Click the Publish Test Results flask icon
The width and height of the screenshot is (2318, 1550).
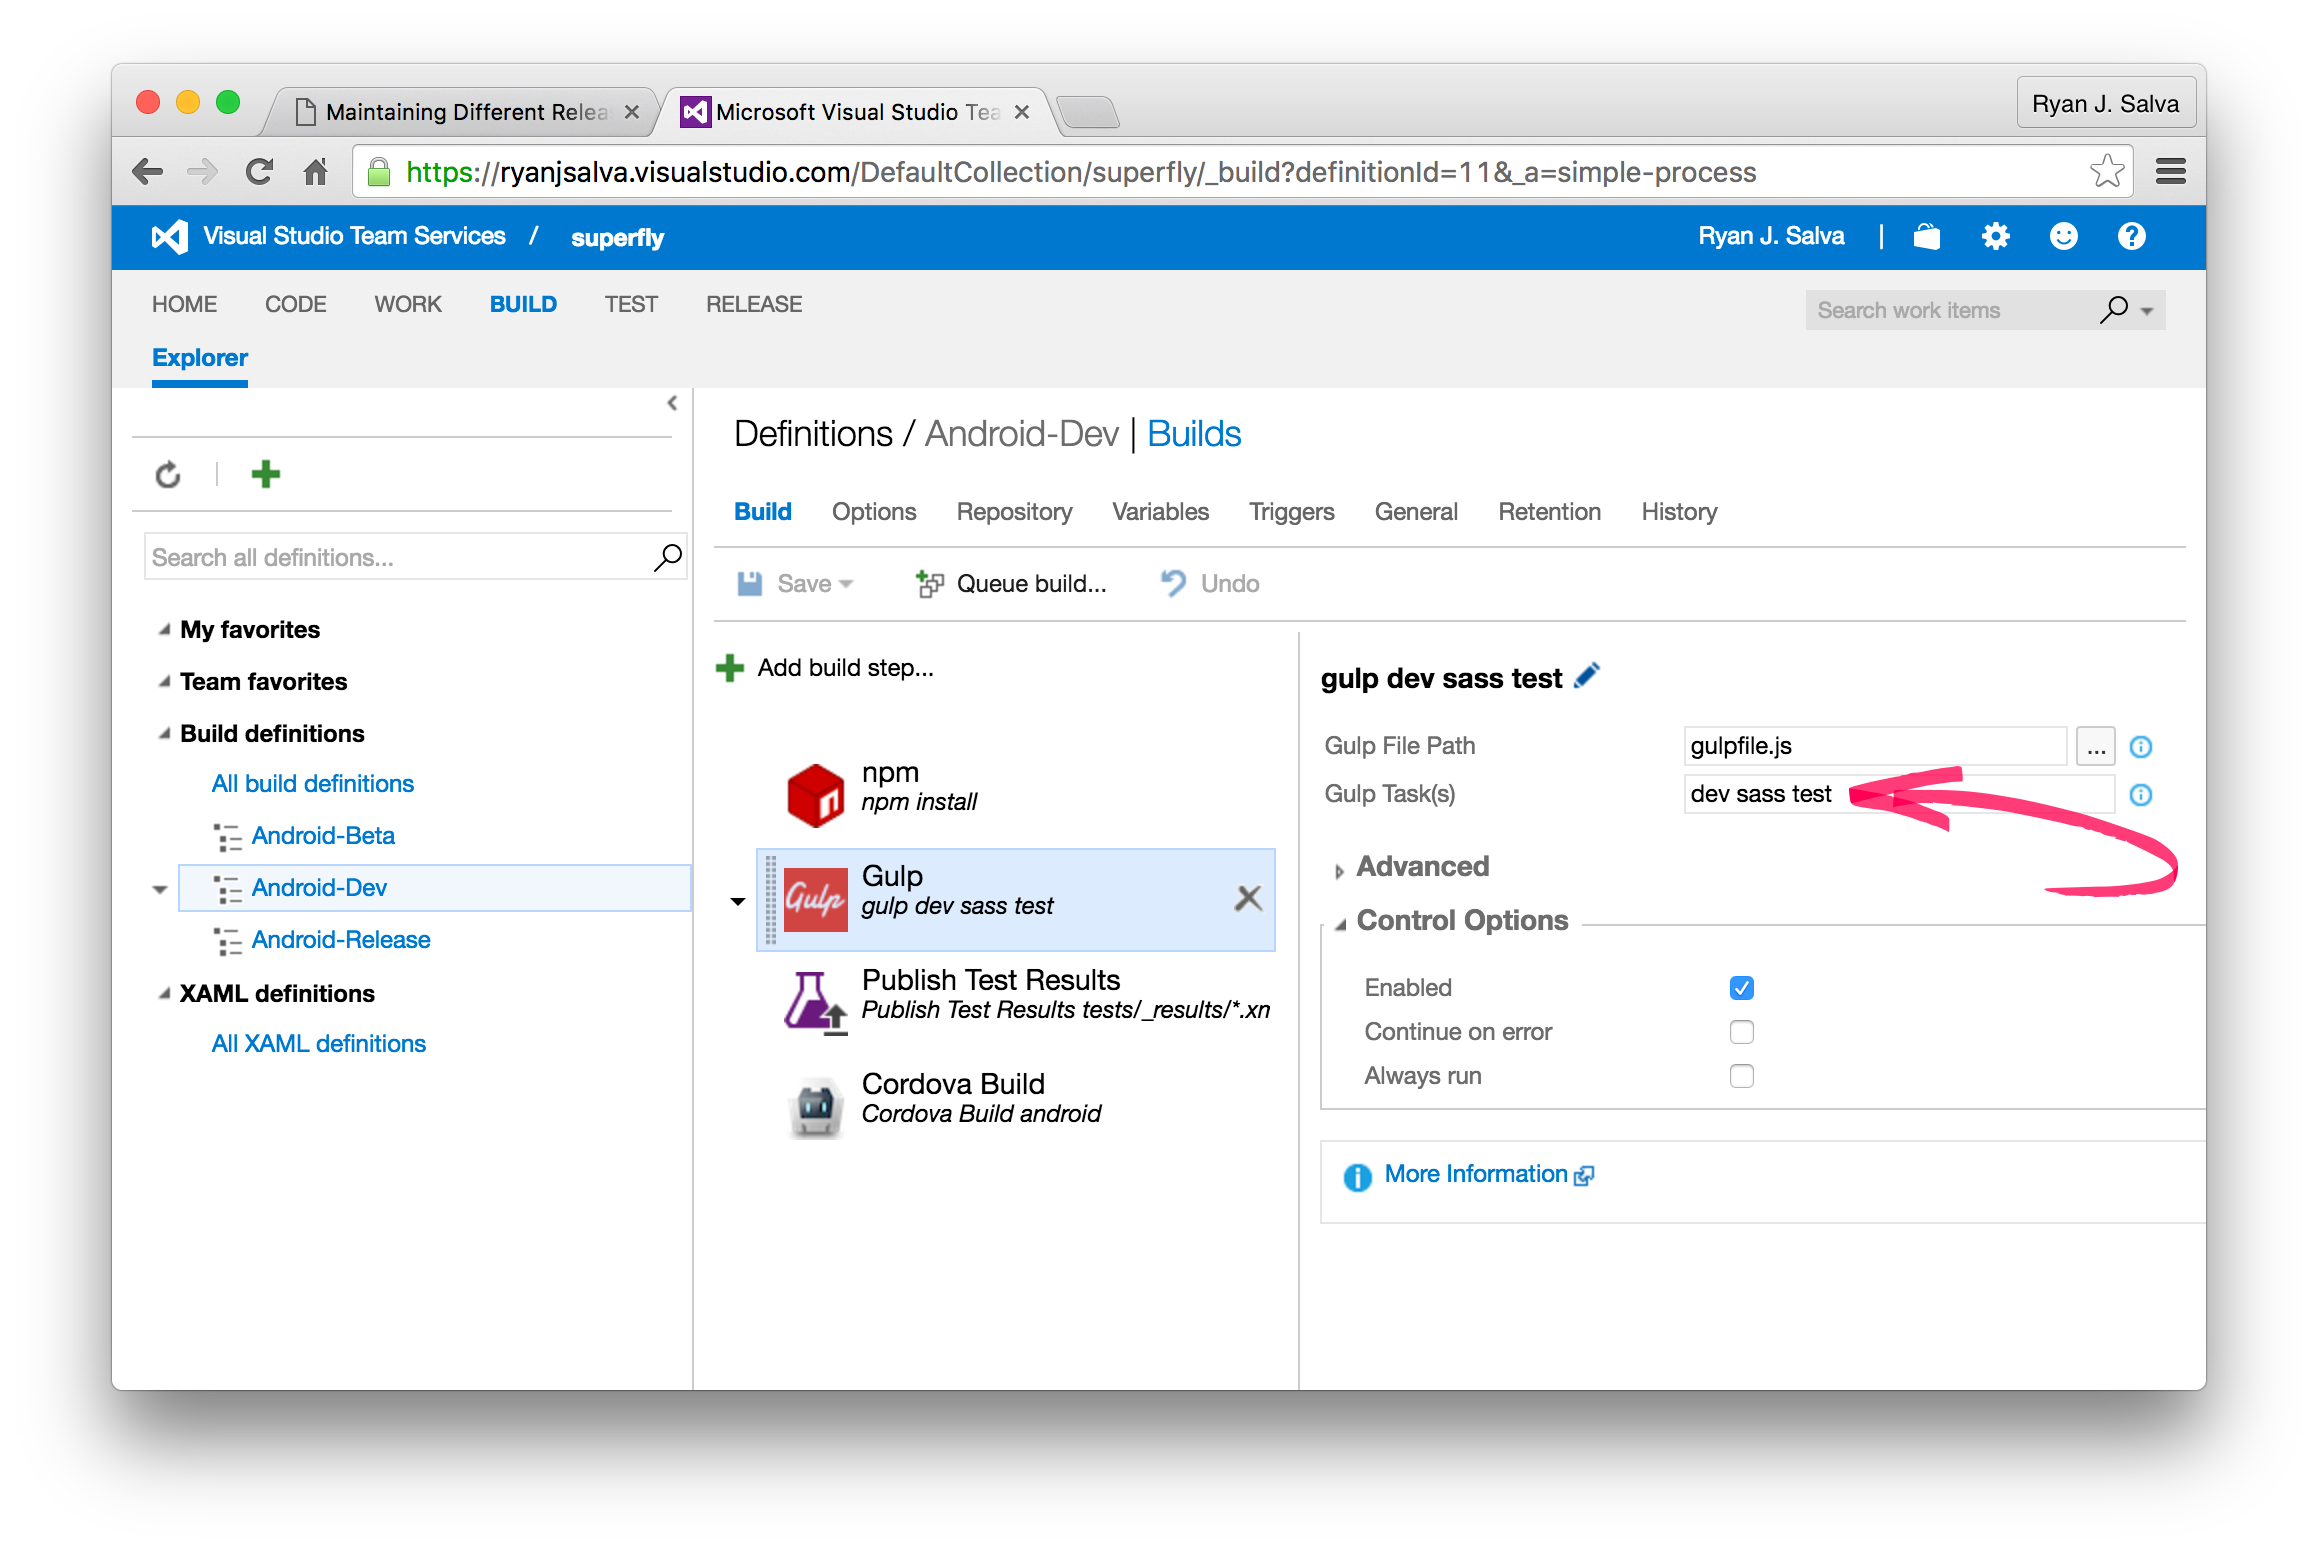click(x=815, y=1002)
